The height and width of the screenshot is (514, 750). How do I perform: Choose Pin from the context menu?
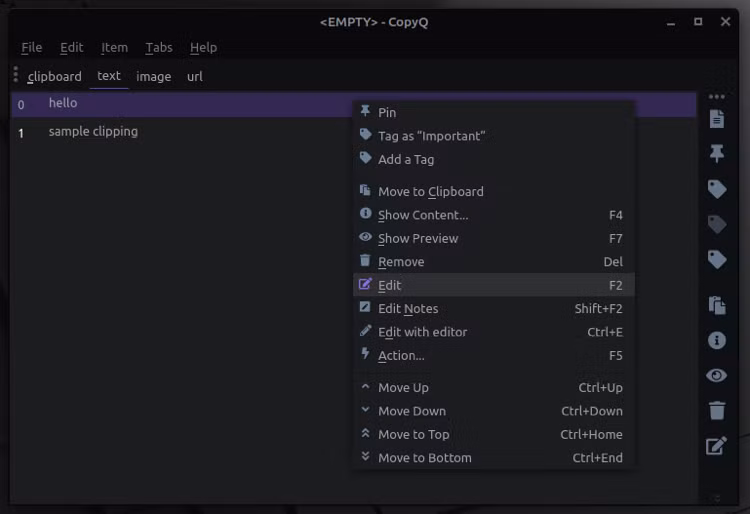(x=494, y=112)
